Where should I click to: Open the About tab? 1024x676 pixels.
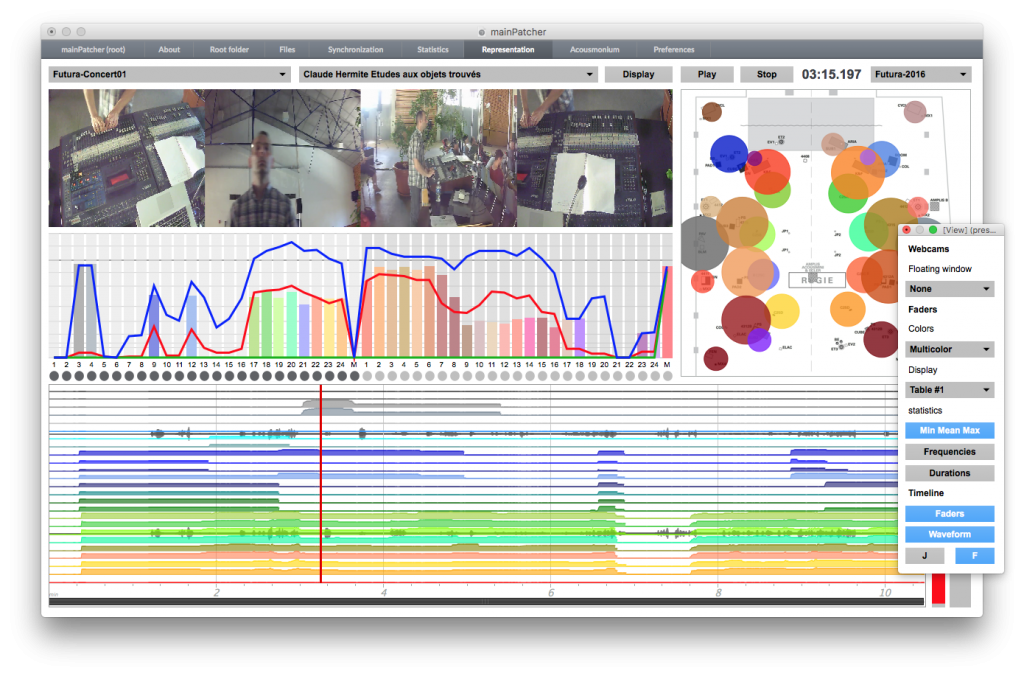tap(169, 50)
